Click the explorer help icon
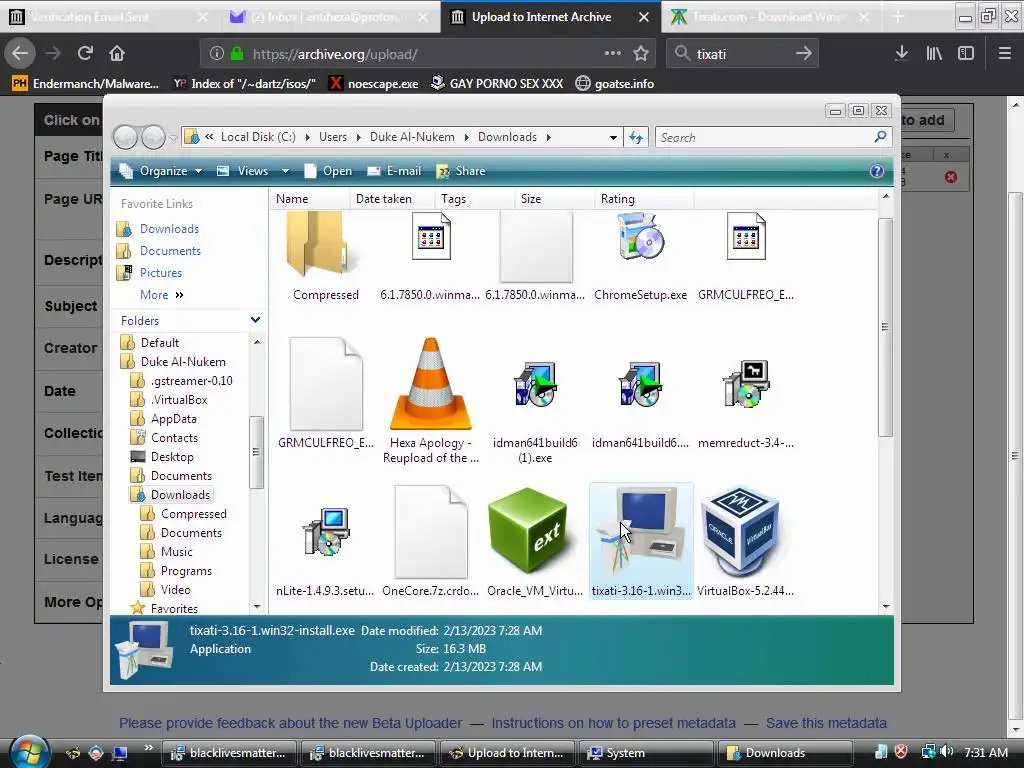Viewport: 1024px width, 768px height. point(876,171)
